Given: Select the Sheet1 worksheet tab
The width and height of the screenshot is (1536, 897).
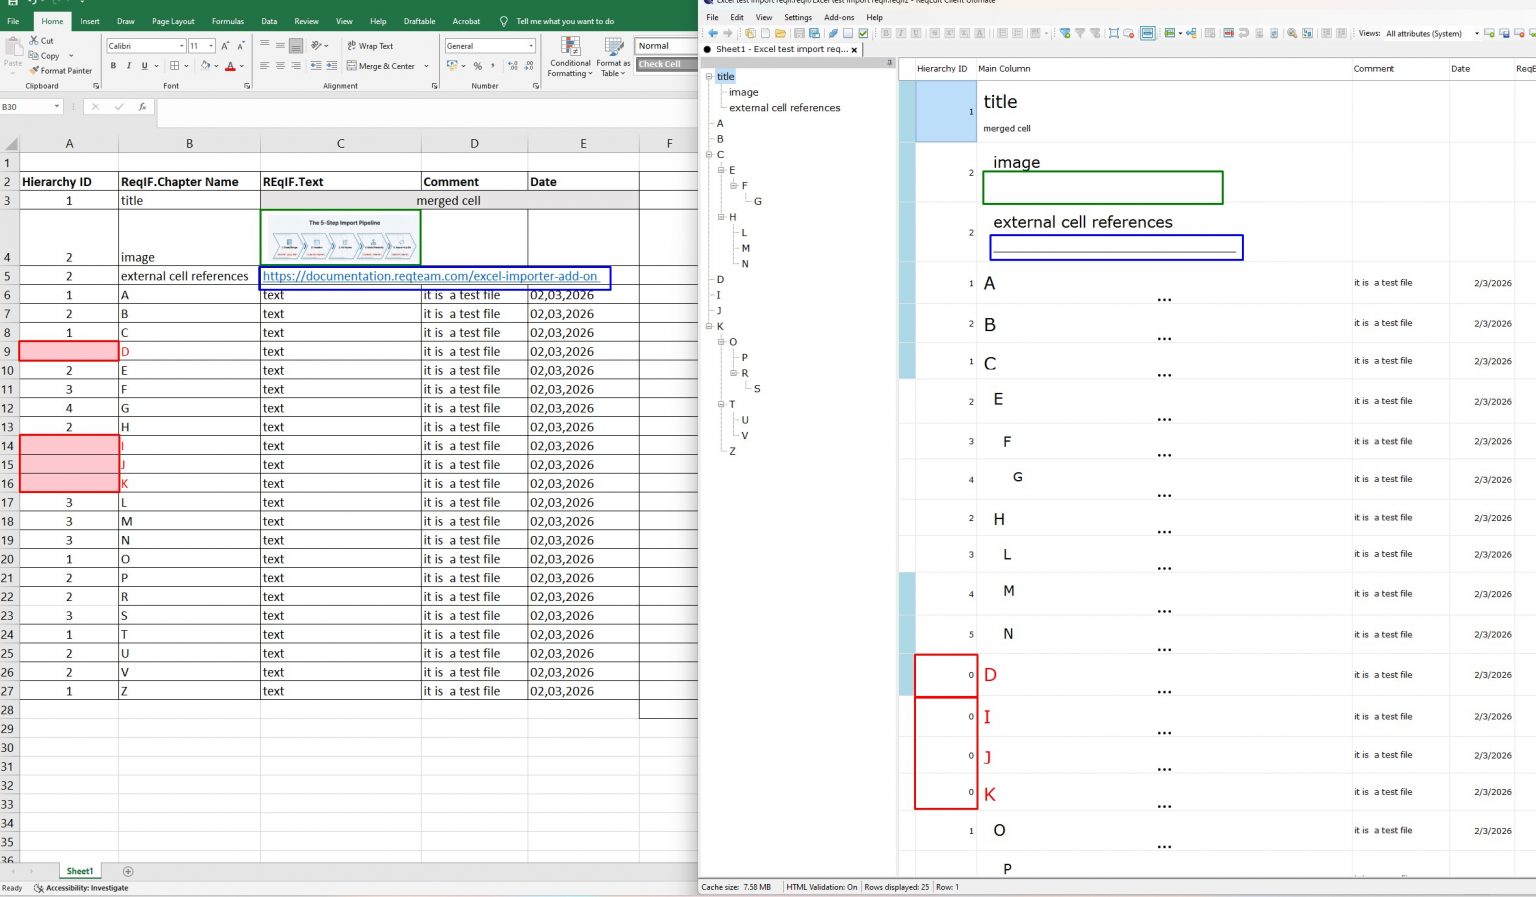Looking at the screenshot, I should pyautogui.click(x=80, y=871).
